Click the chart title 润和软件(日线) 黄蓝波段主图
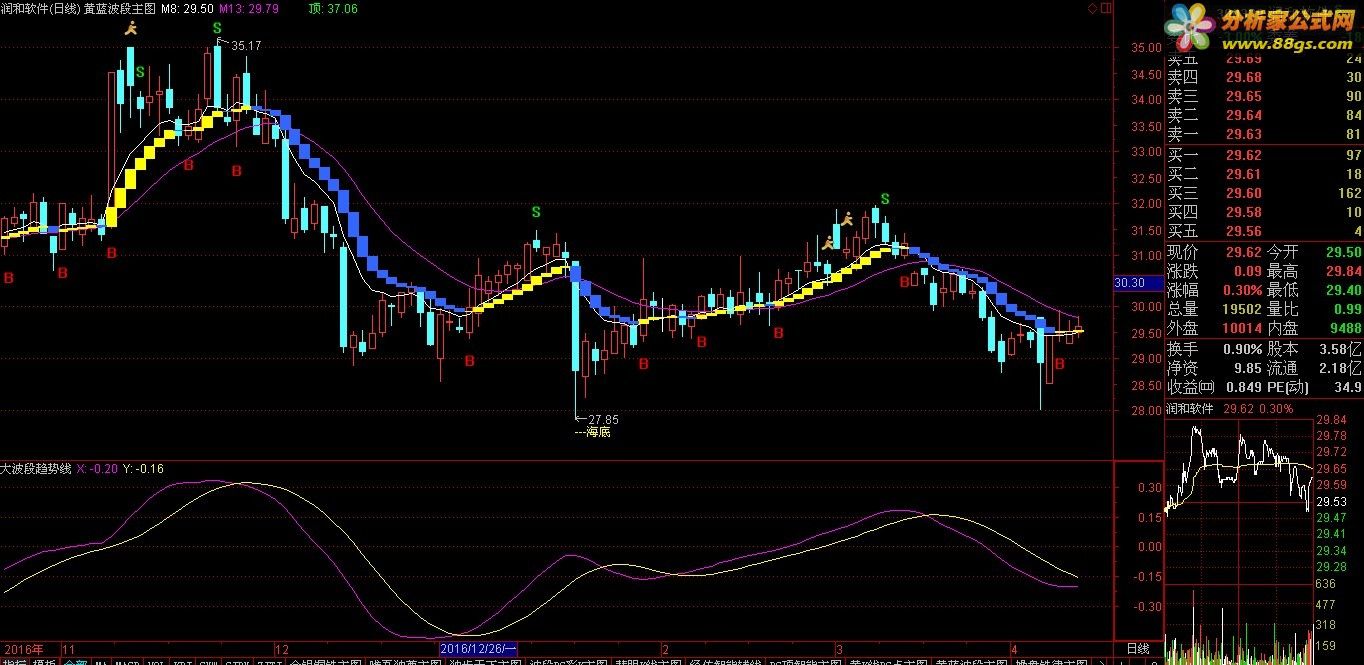 click(x=77, y=8)
